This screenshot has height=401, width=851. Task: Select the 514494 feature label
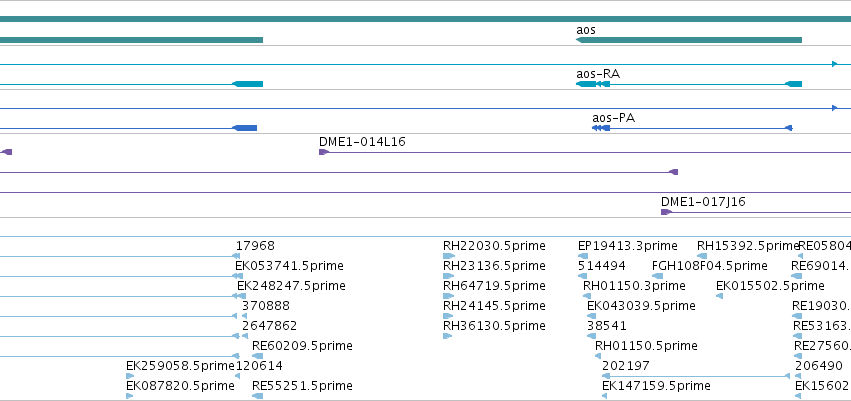(602, 266)
